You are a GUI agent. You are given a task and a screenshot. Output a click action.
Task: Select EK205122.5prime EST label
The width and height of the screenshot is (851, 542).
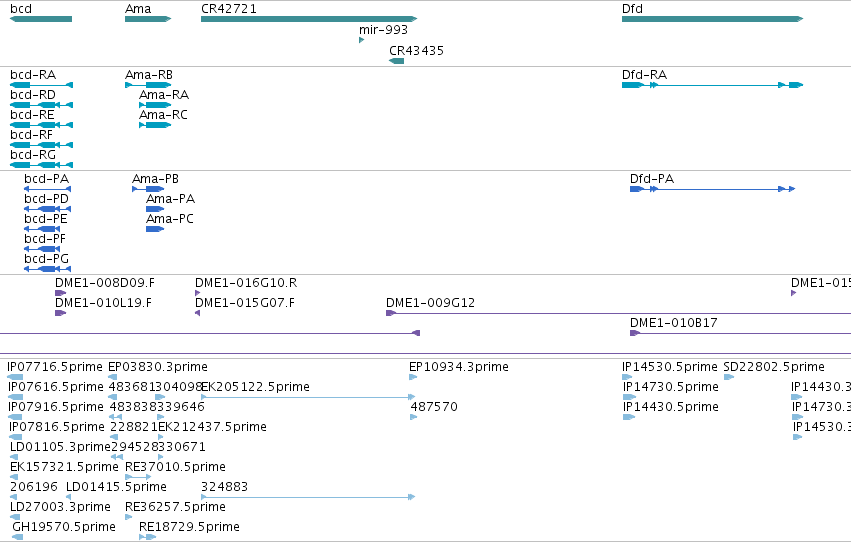[256, 387]
